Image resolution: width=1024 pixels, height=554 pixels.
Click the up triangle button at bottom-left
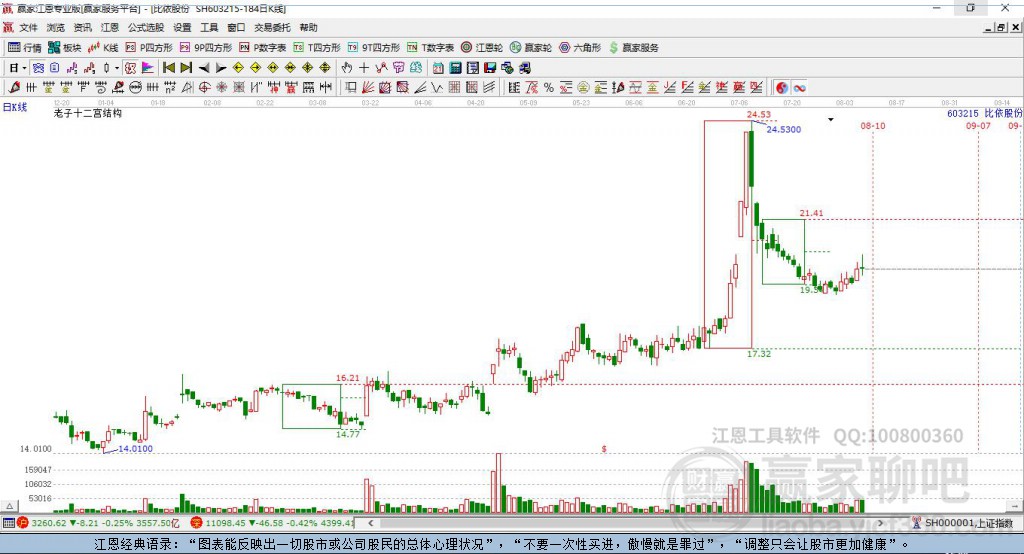pos(9,506)
